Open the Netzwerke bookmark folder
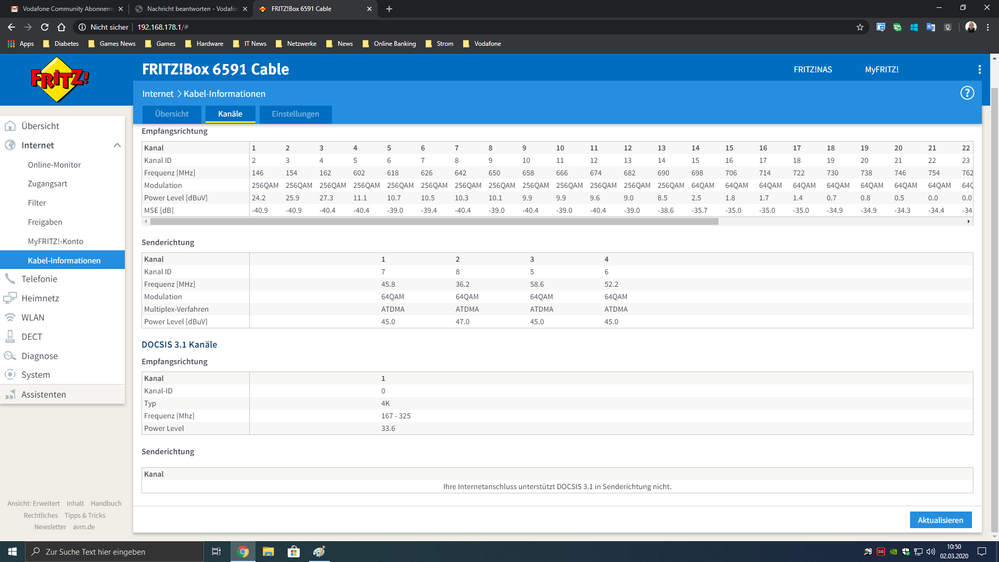Screen dimensions: 999x562 [296, 44]
